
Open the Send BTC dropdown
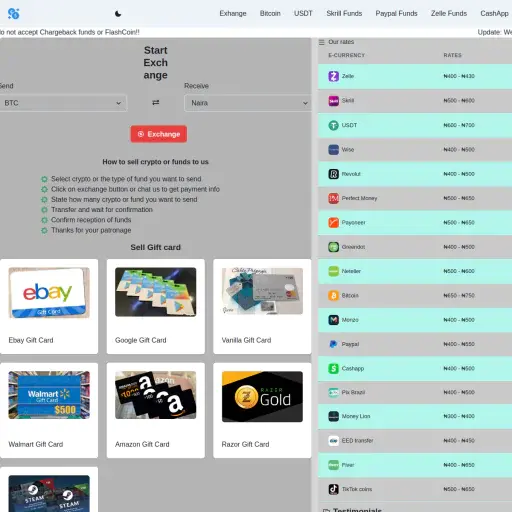pyautogui.click(x=63, y=103)
